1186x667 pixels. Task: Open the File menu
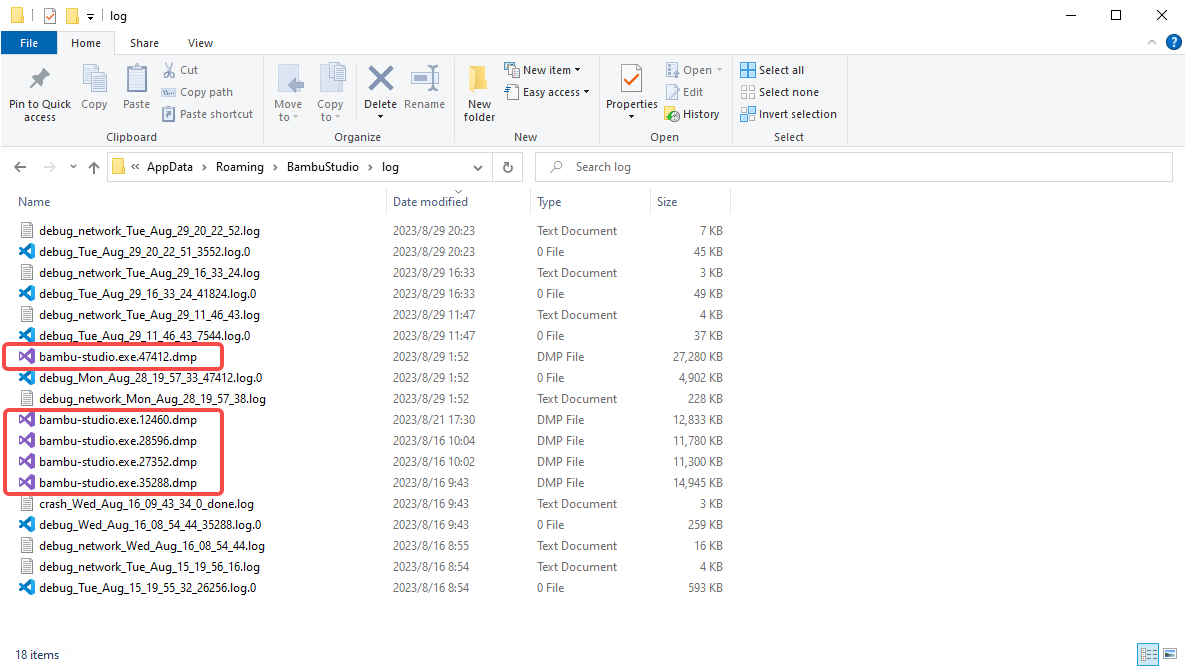(29, 43)
